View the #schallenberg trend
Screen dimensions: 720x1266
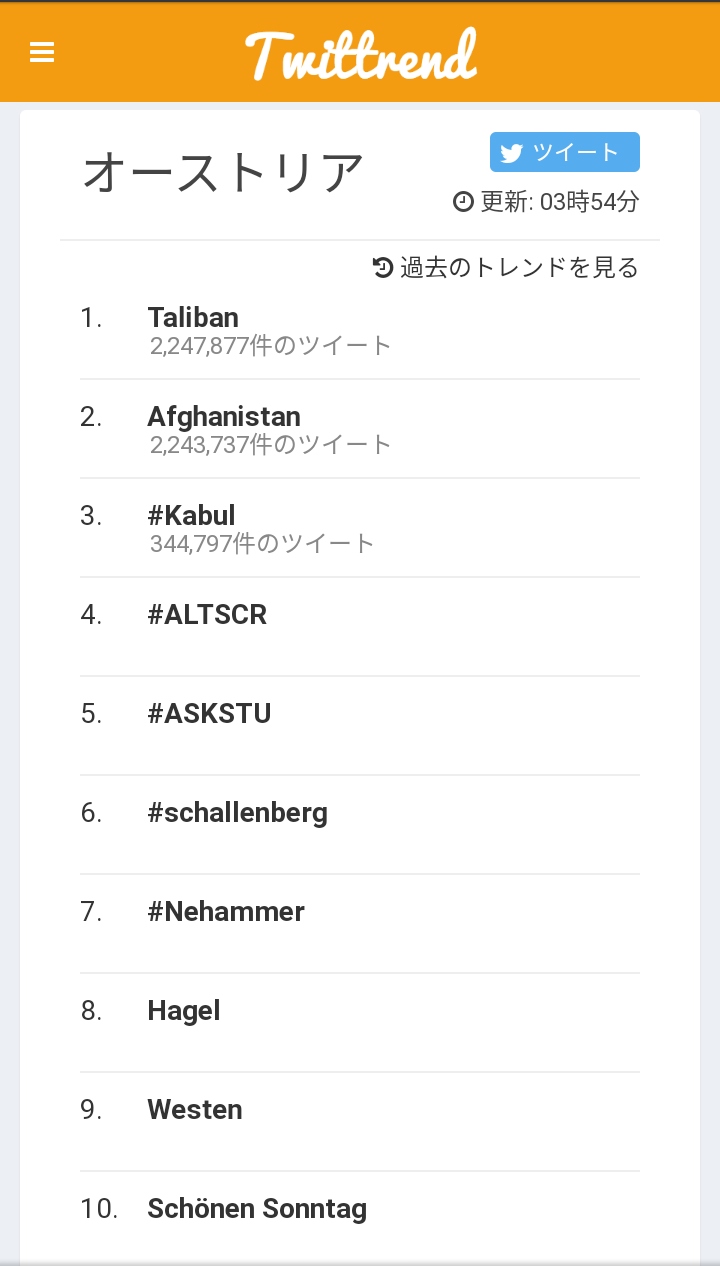pos(237,812)
